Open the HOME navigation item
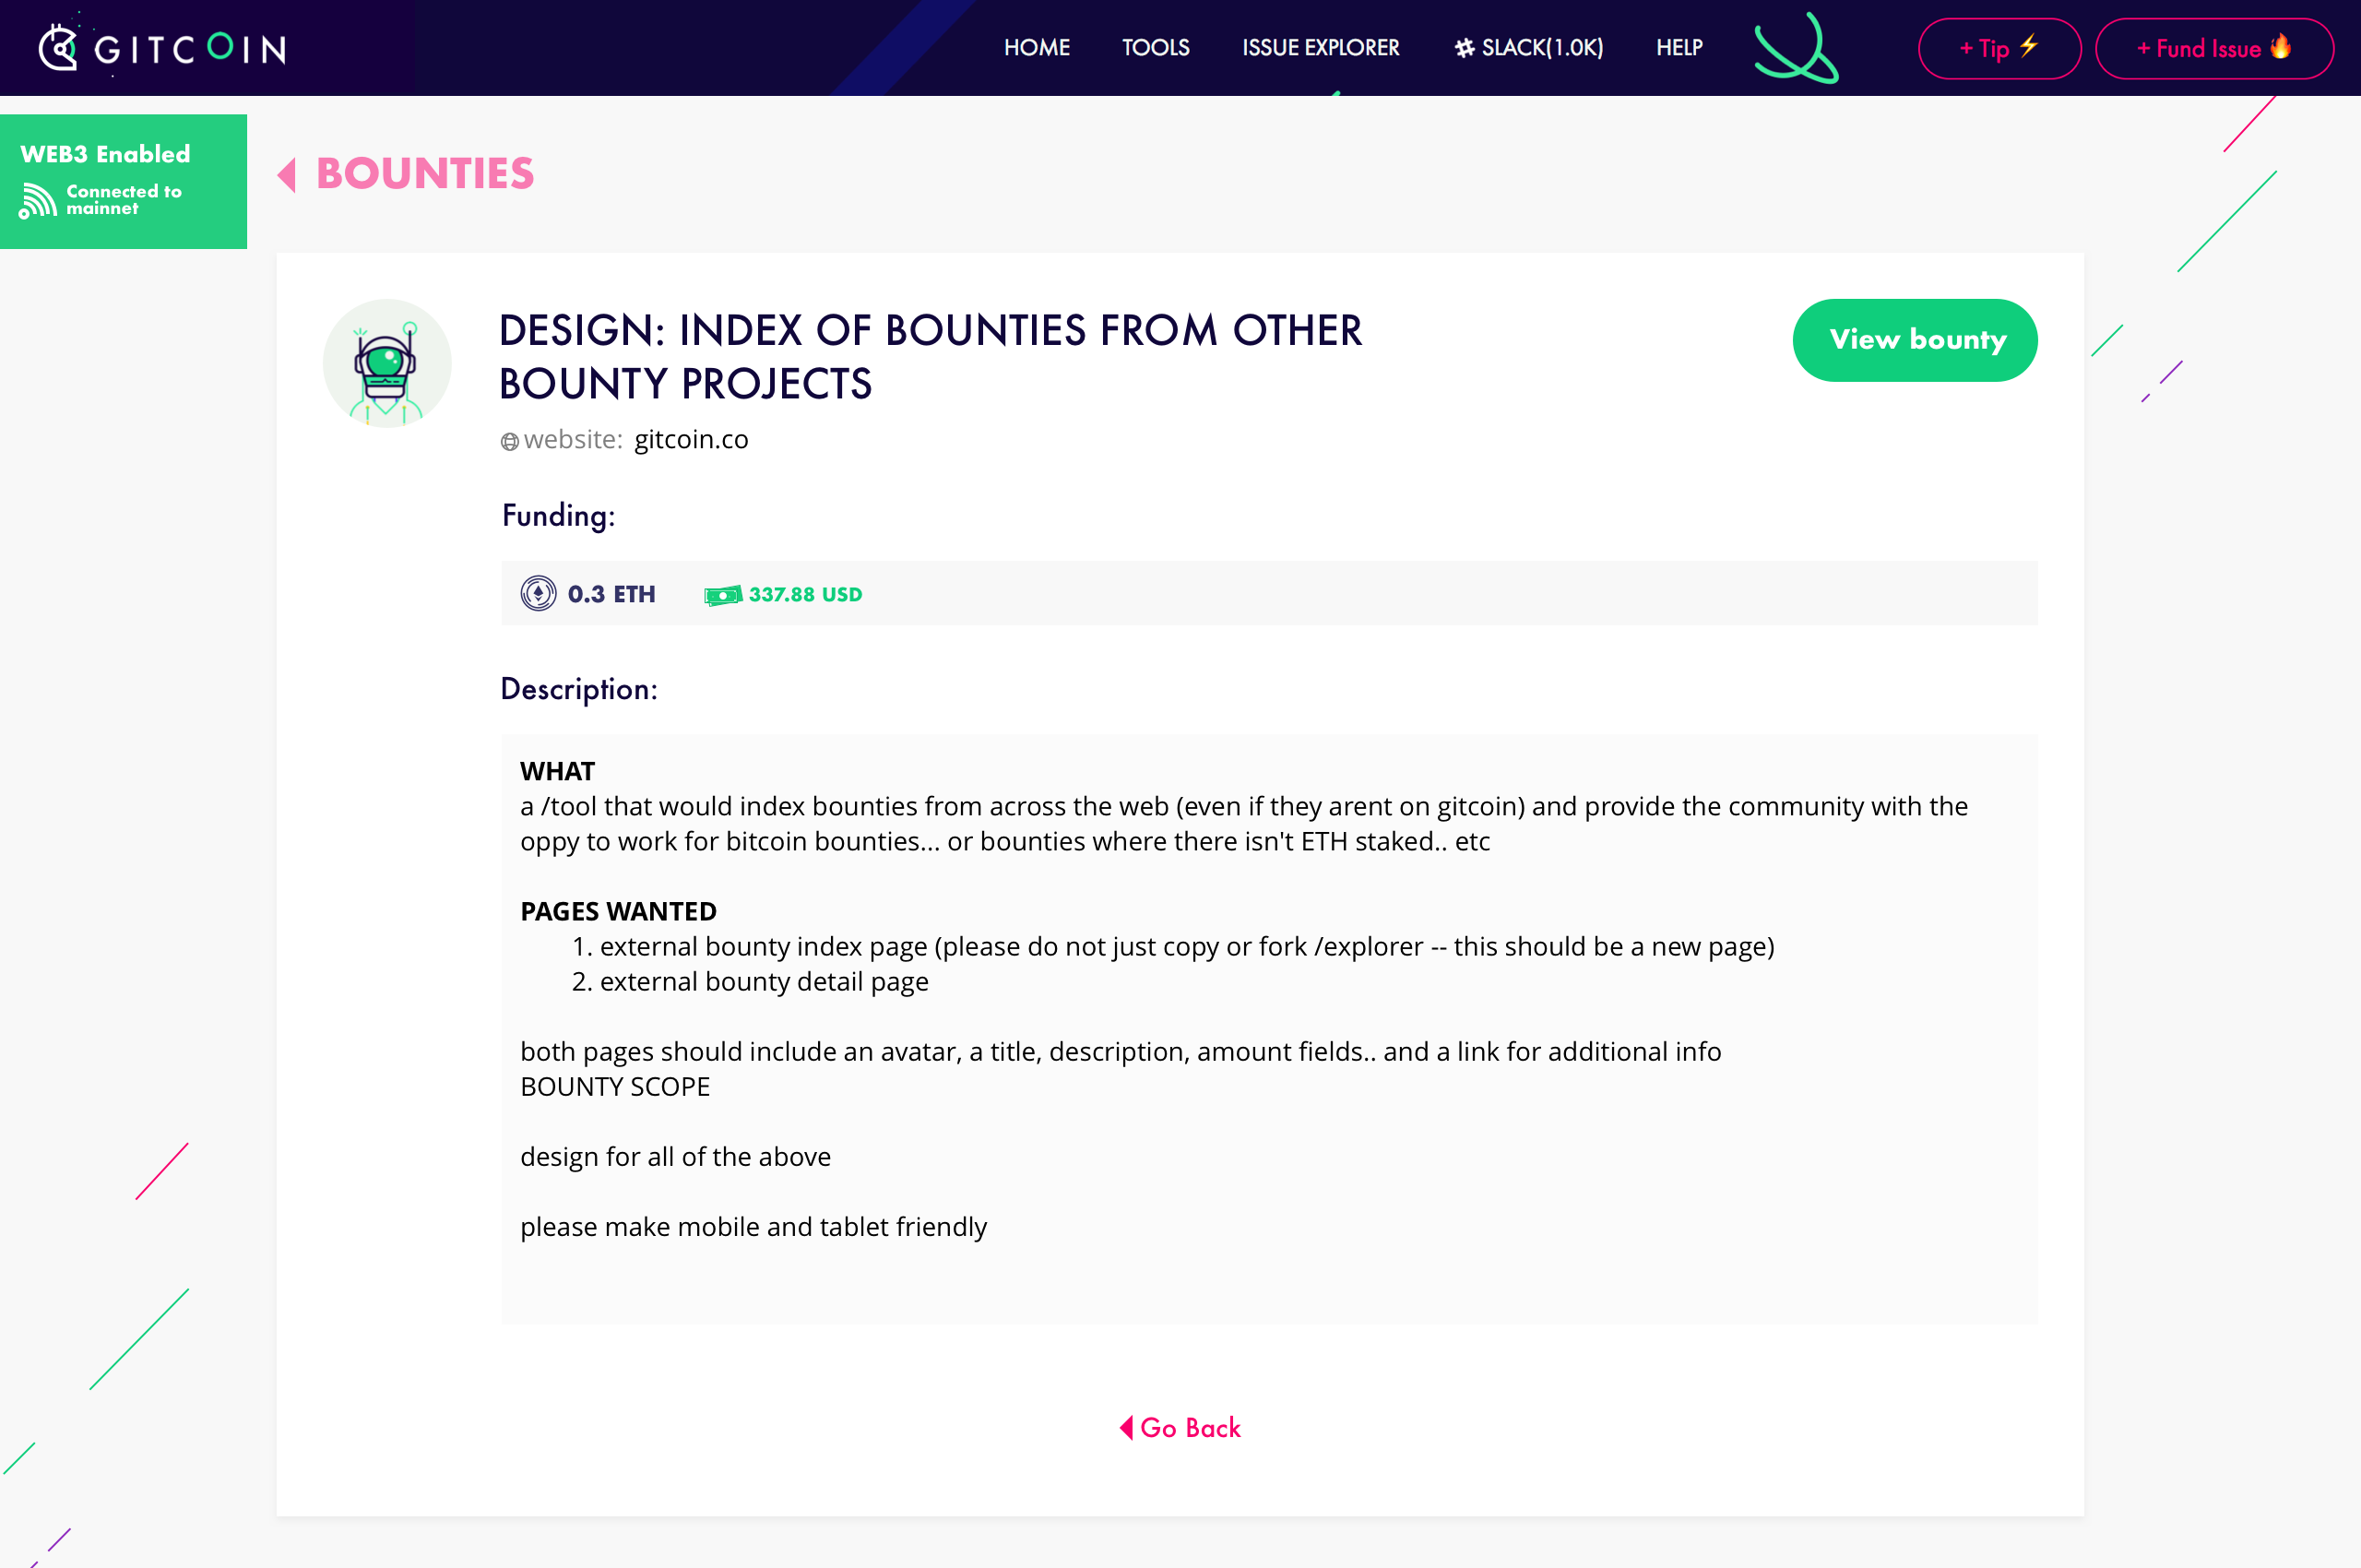This screenshot has width=2361, height=1568. [1037, 47]
